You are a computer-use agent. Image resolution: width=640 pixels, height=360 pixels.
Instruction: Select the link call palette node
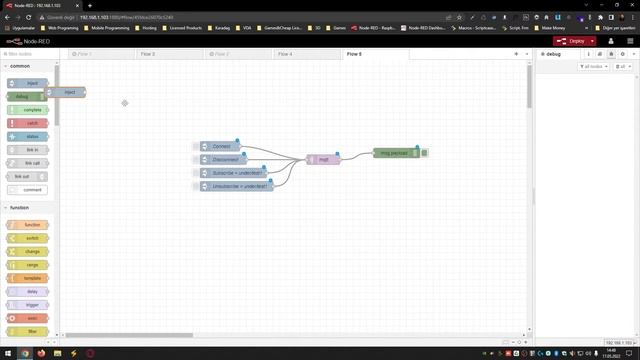[27, 163]
